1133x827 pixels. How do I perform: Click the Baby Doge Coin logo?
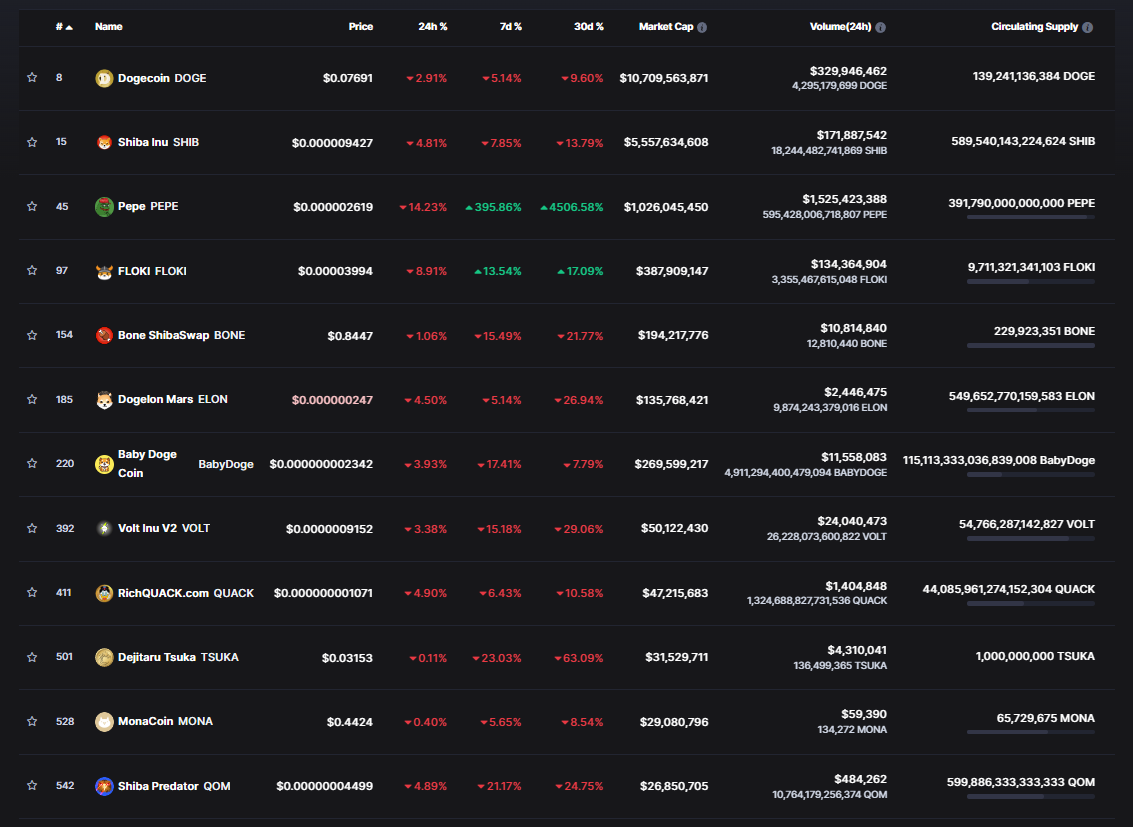click(104, 464)
